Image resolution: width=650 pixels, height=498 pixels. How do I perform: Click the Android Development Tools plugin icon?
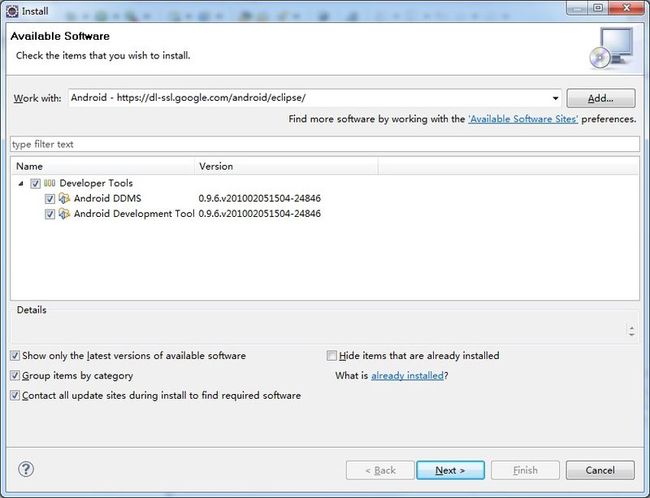click(64, 214)
